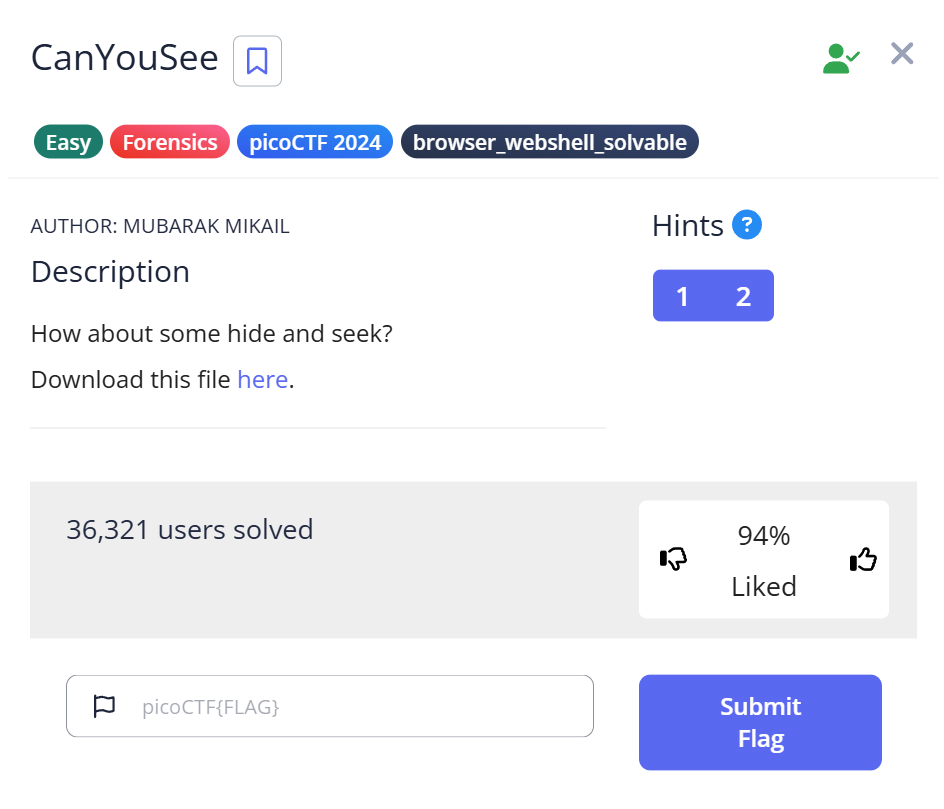The image size is (944, 809).
Task: Click the thumbs down dislike icon
Action: pyautogui.click(x=674, y=560)
